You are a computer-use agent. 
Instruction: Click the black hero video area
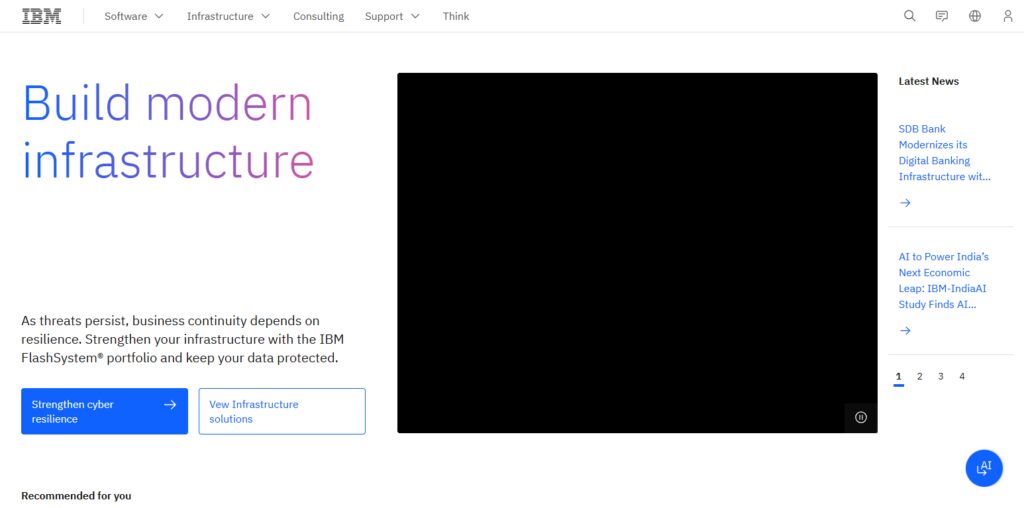pos(637,253)
